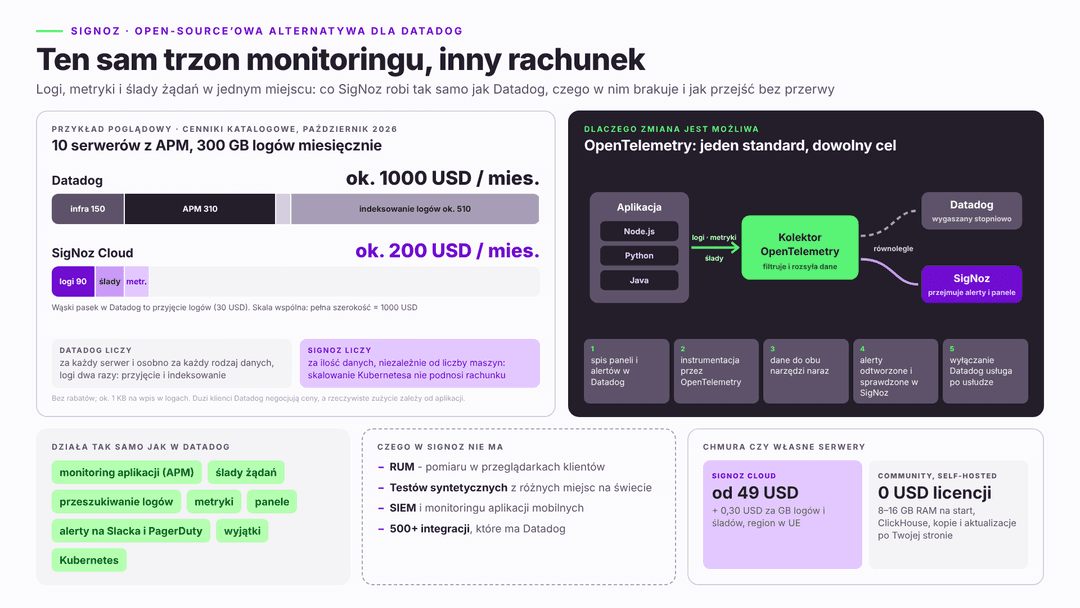The image size is (1080, 608).
Task: Click the 'przeszukiwanie logów' tag
Action: pyautogui.click(x=116, y=502)
